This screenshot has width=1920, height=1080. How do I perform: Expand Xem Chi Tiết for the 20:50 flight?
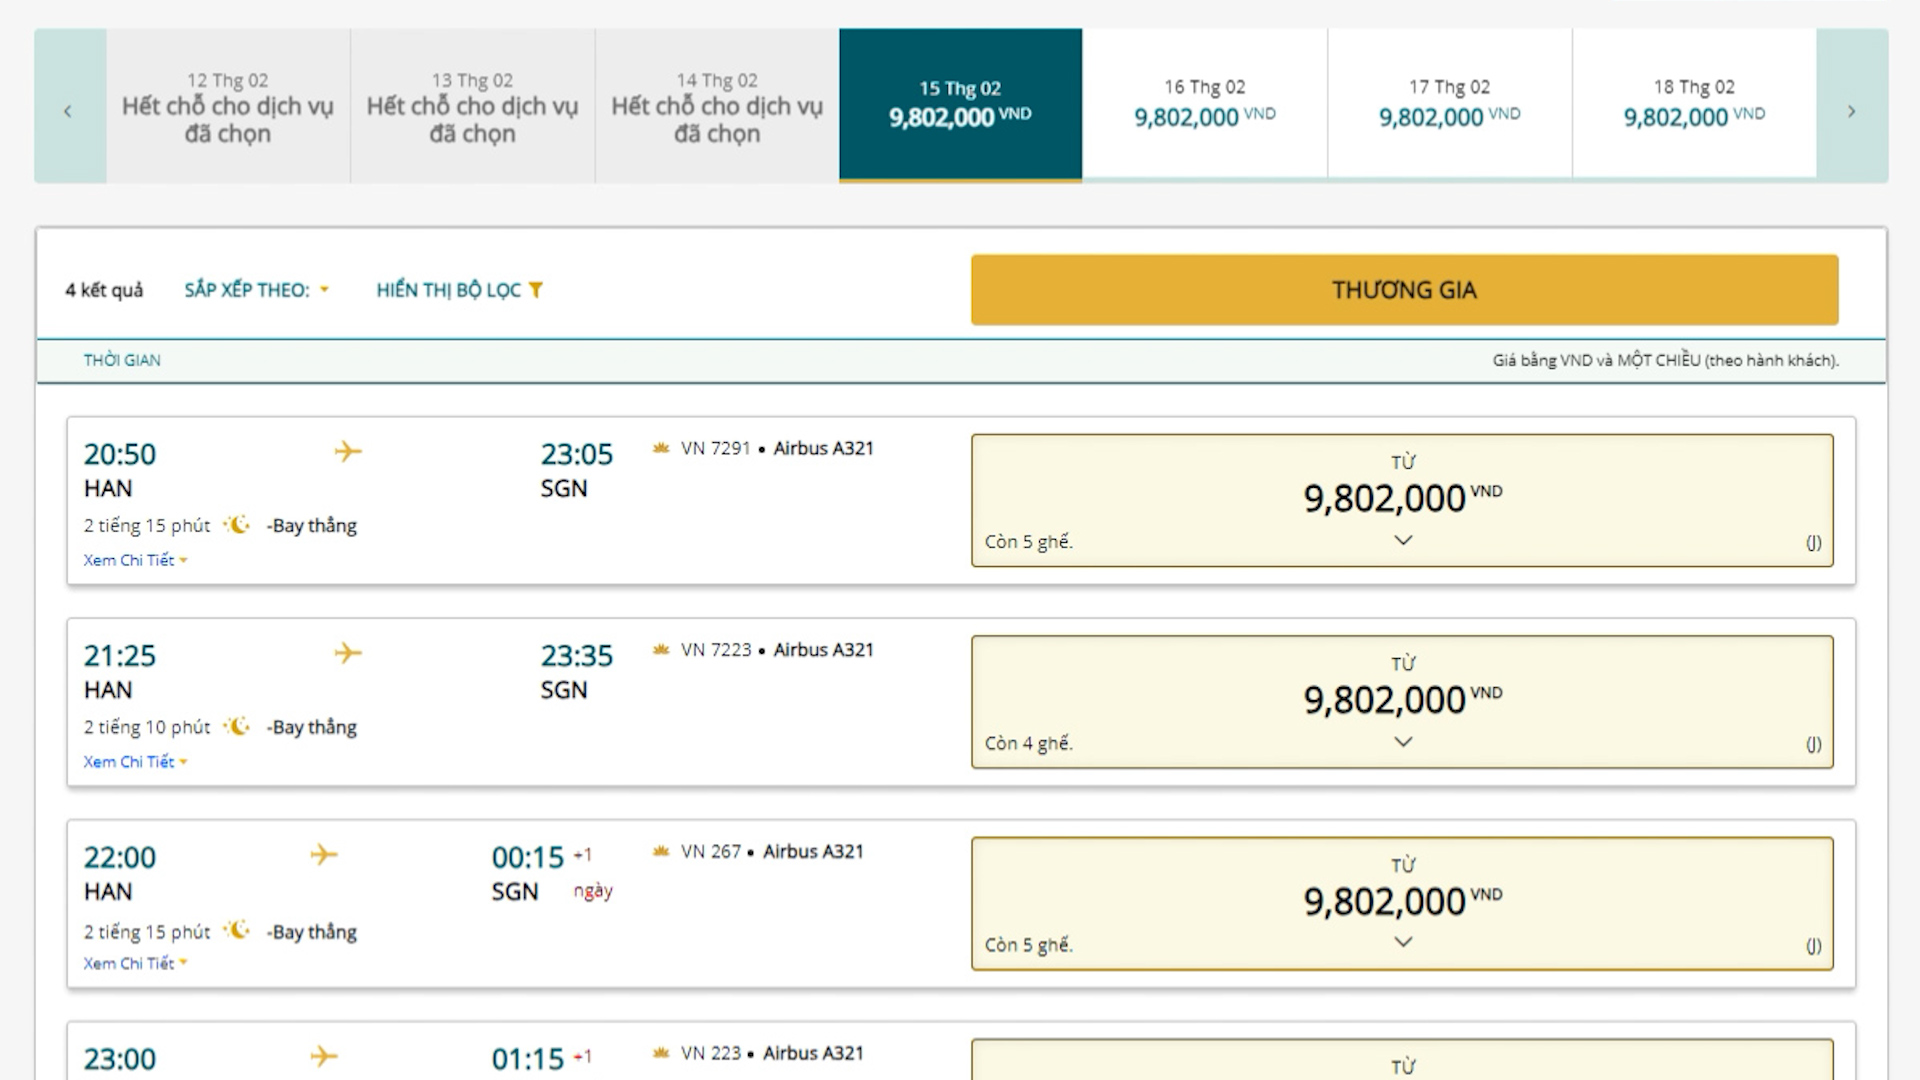click(x=135, y=560)
